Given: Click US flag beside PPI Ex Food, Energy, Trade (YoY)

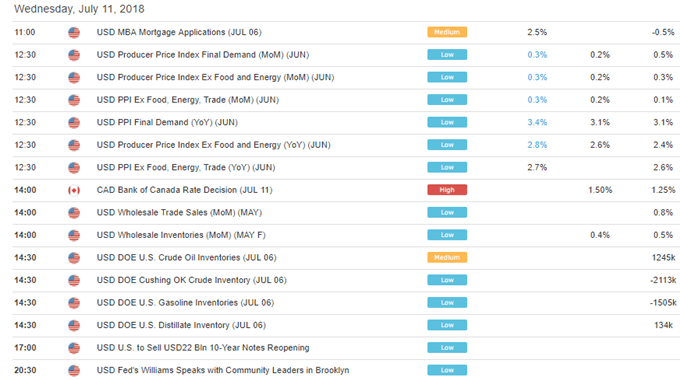Looking at the screenshot, I should (x=74, y=168).
